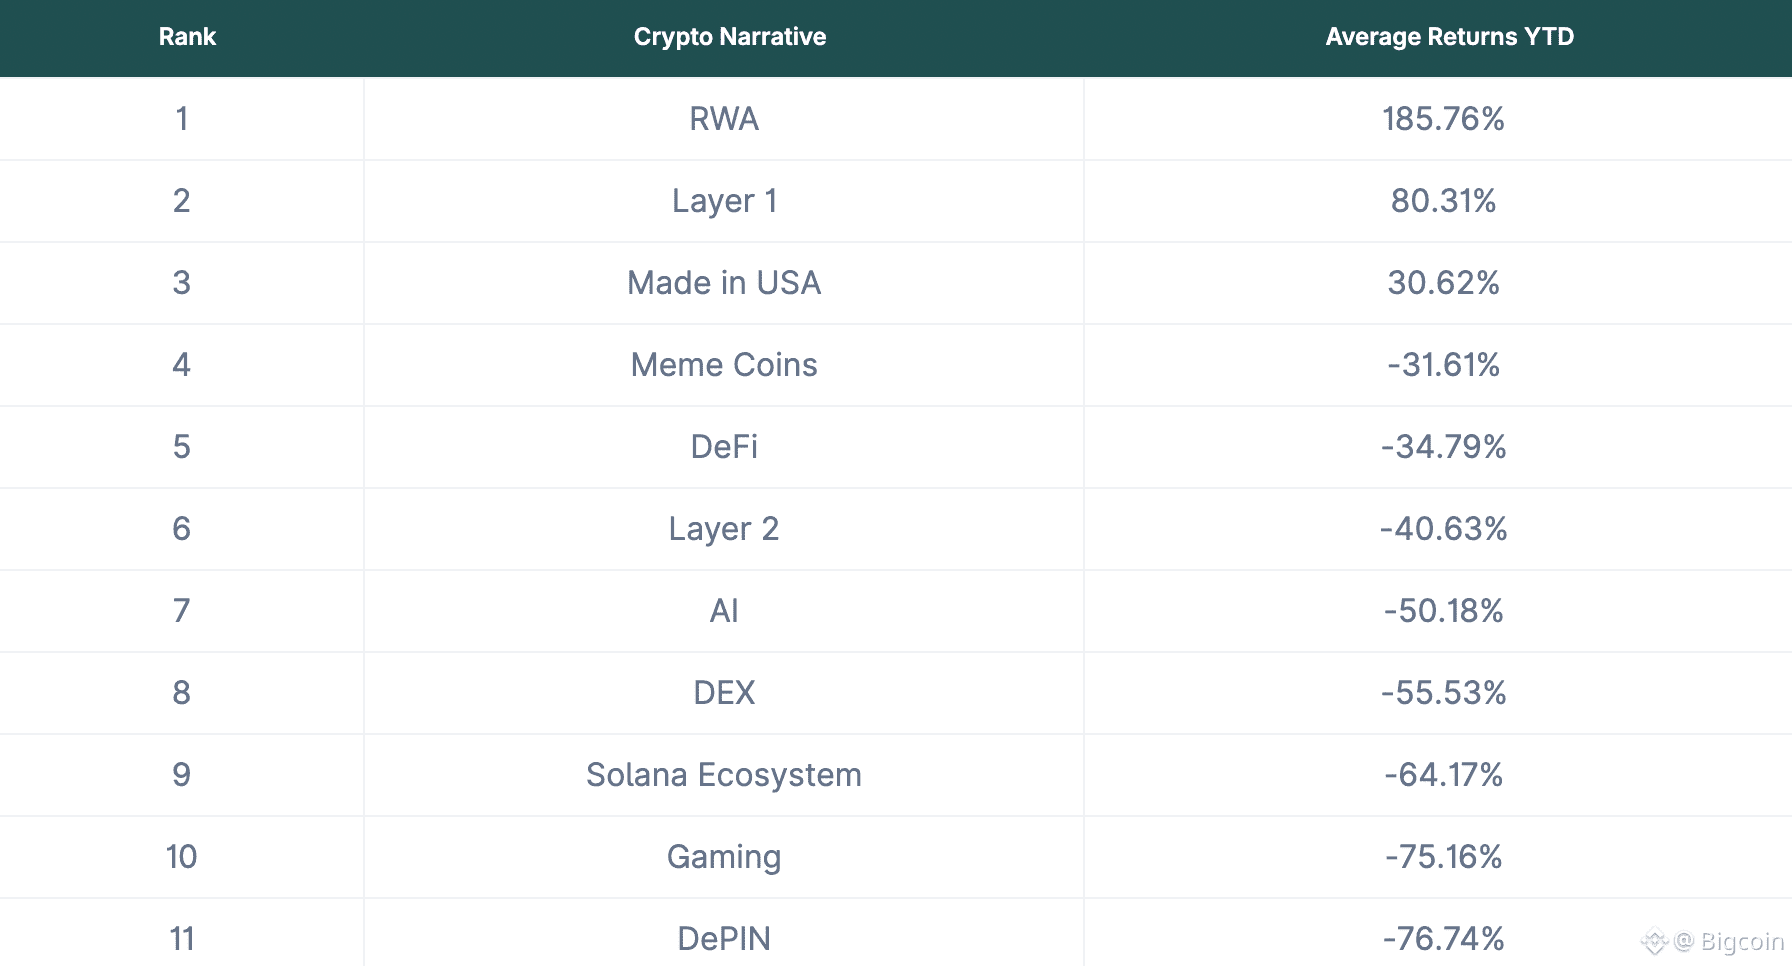Select the Layer 1 narrative cell
Image resolution: width=1792 pixels, height=966 pixels.
tap(724, 201)
